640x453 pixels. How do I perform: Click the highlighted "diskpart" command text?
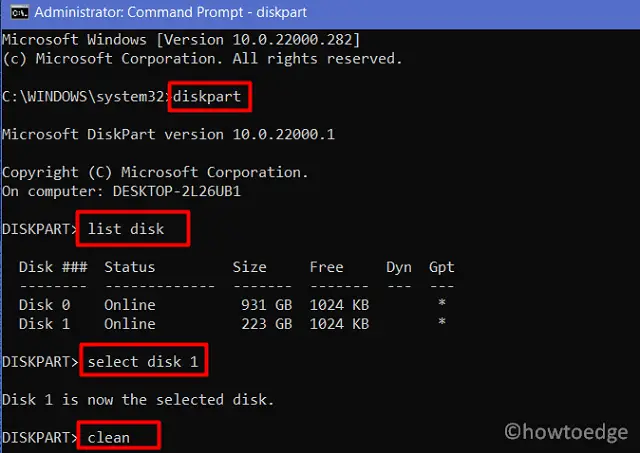[x=210, y=97]
